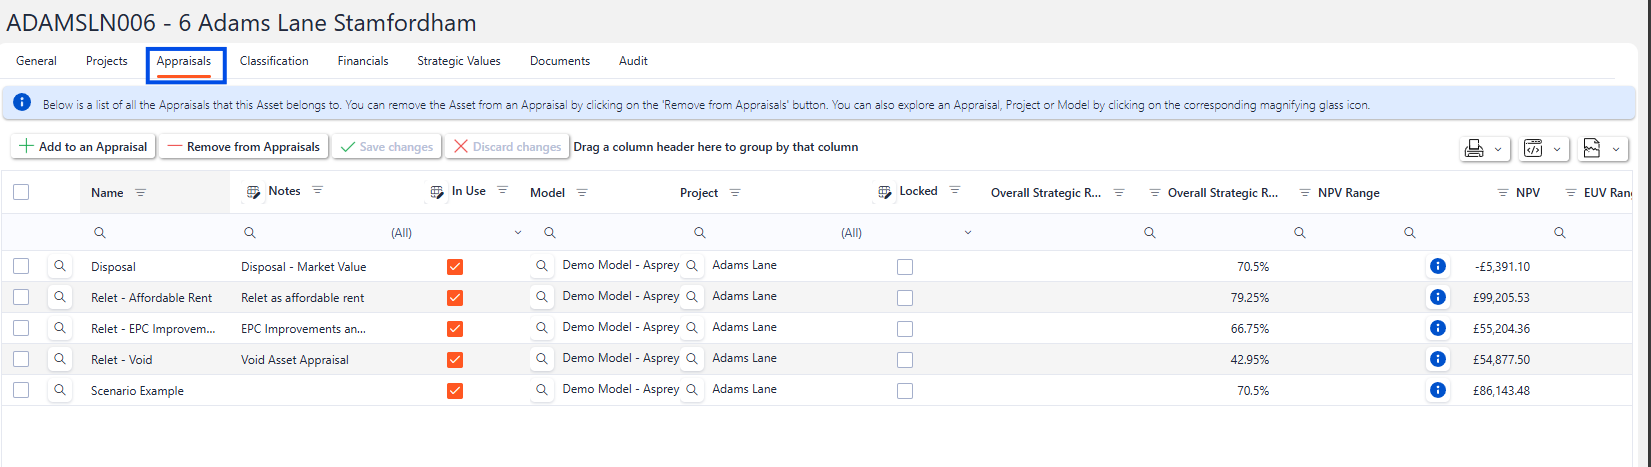
Task: Open the In Use (All) filter dropdown
Action: 517,233
